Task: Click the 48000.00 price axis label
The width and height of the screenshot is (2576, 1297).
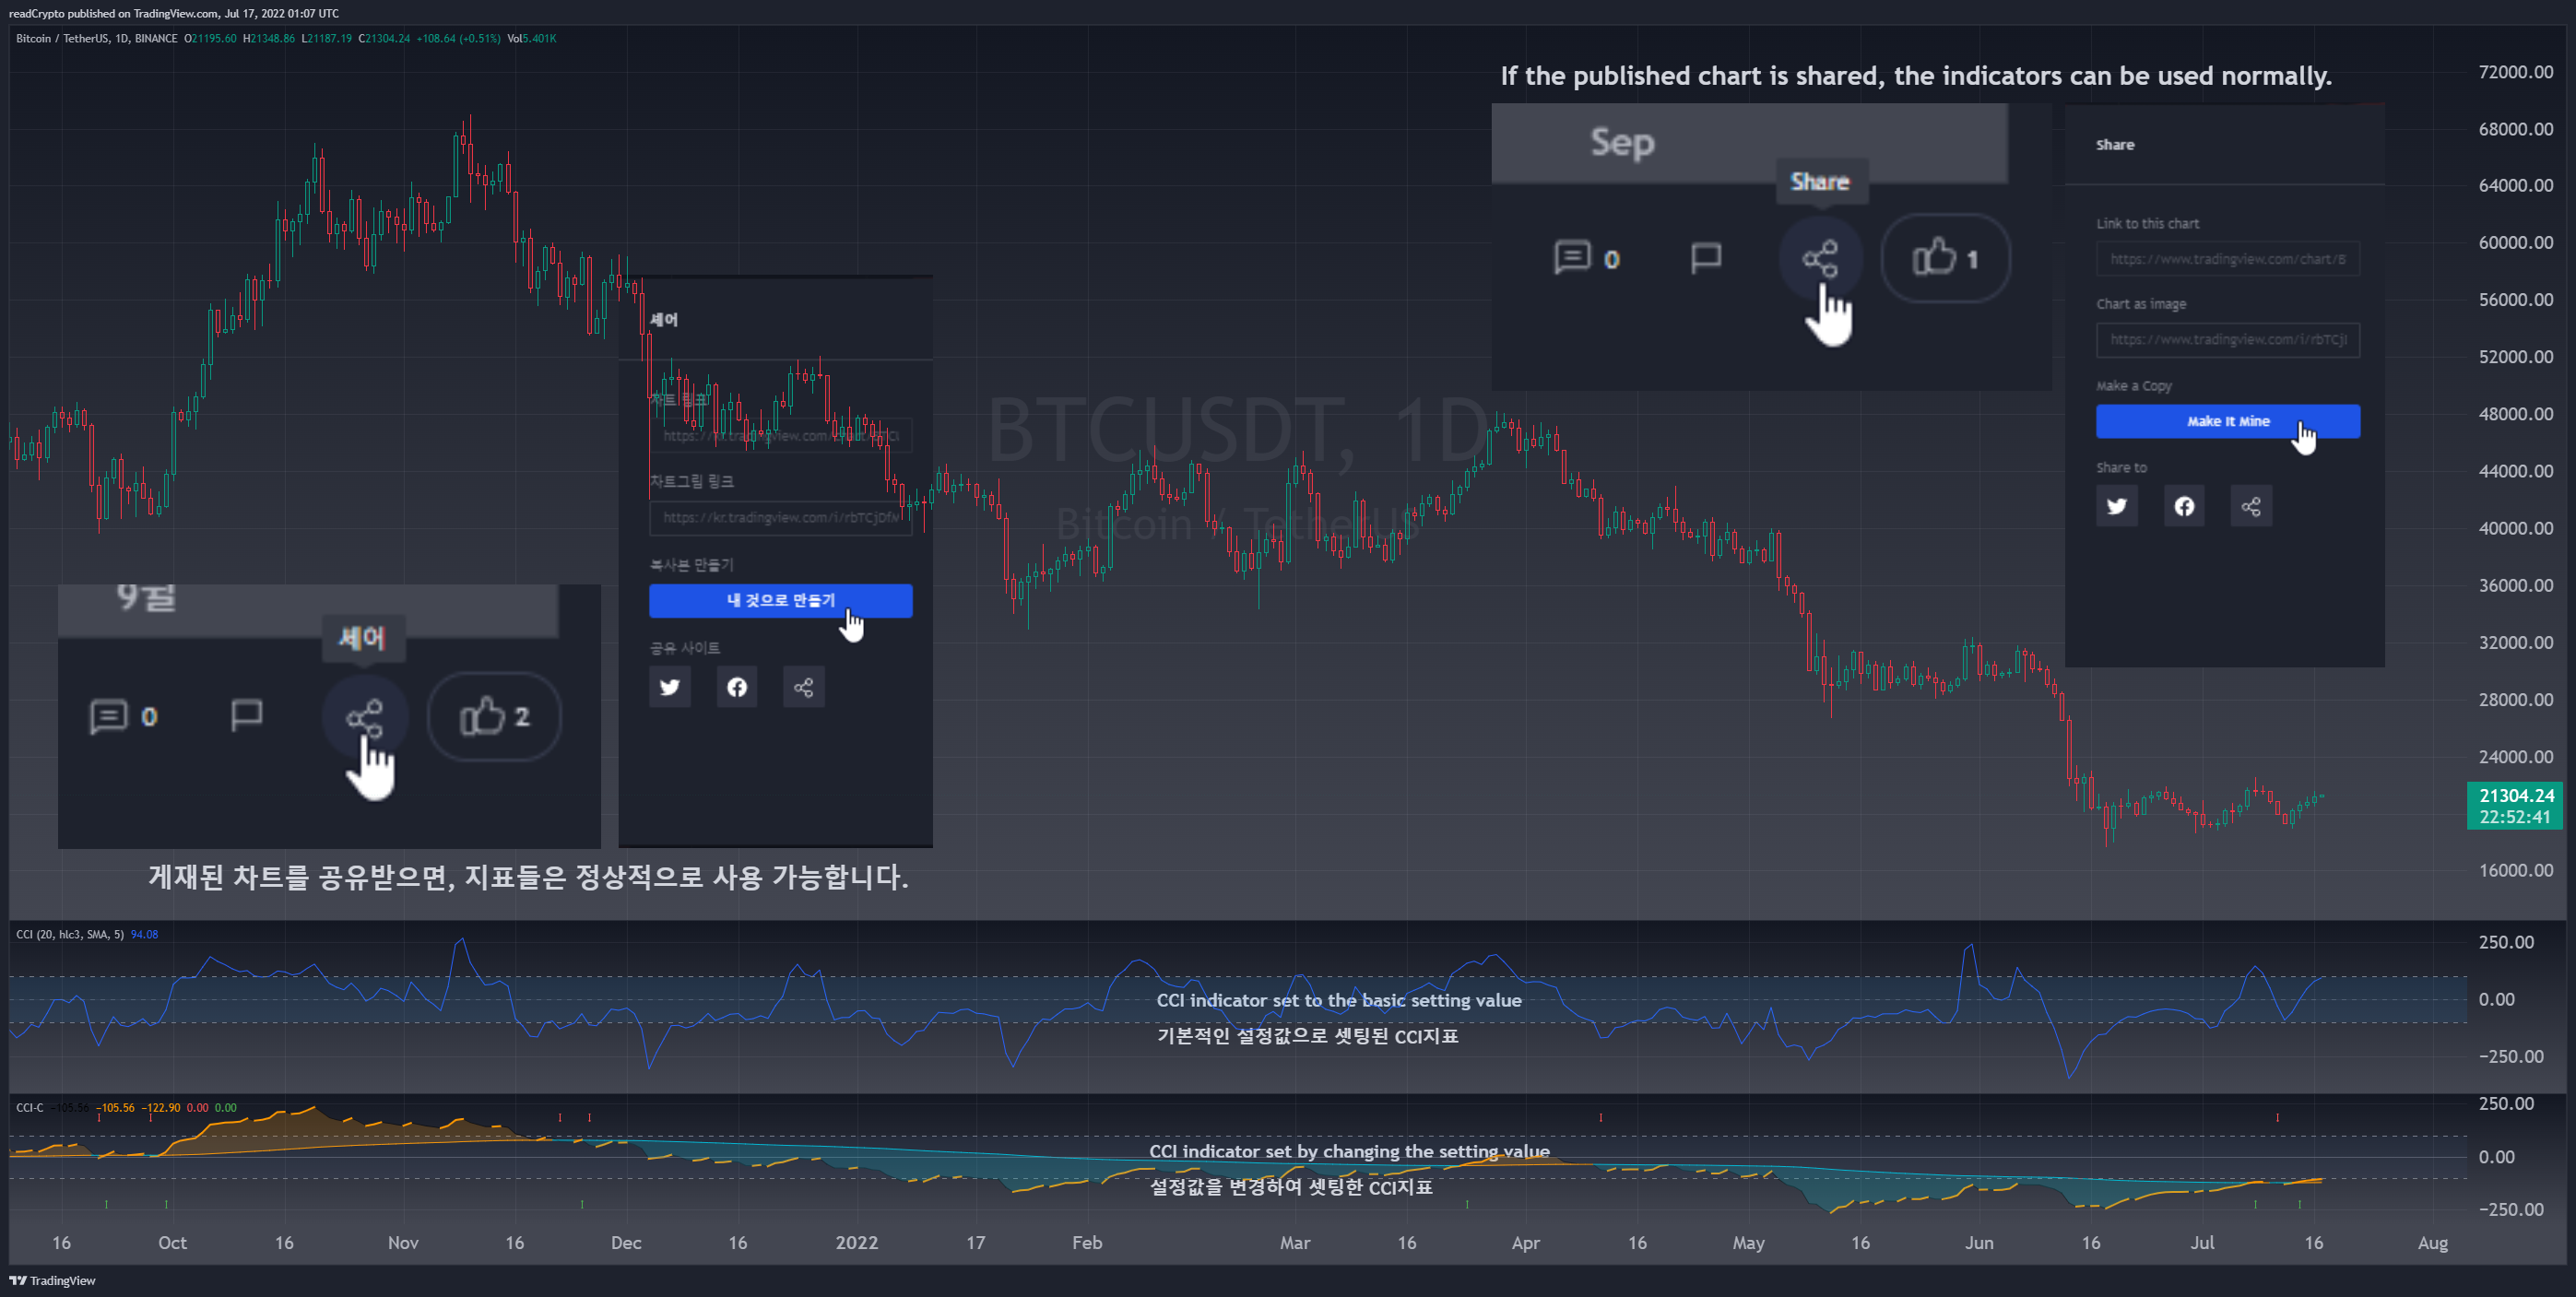Action: tap(2515, 414)
